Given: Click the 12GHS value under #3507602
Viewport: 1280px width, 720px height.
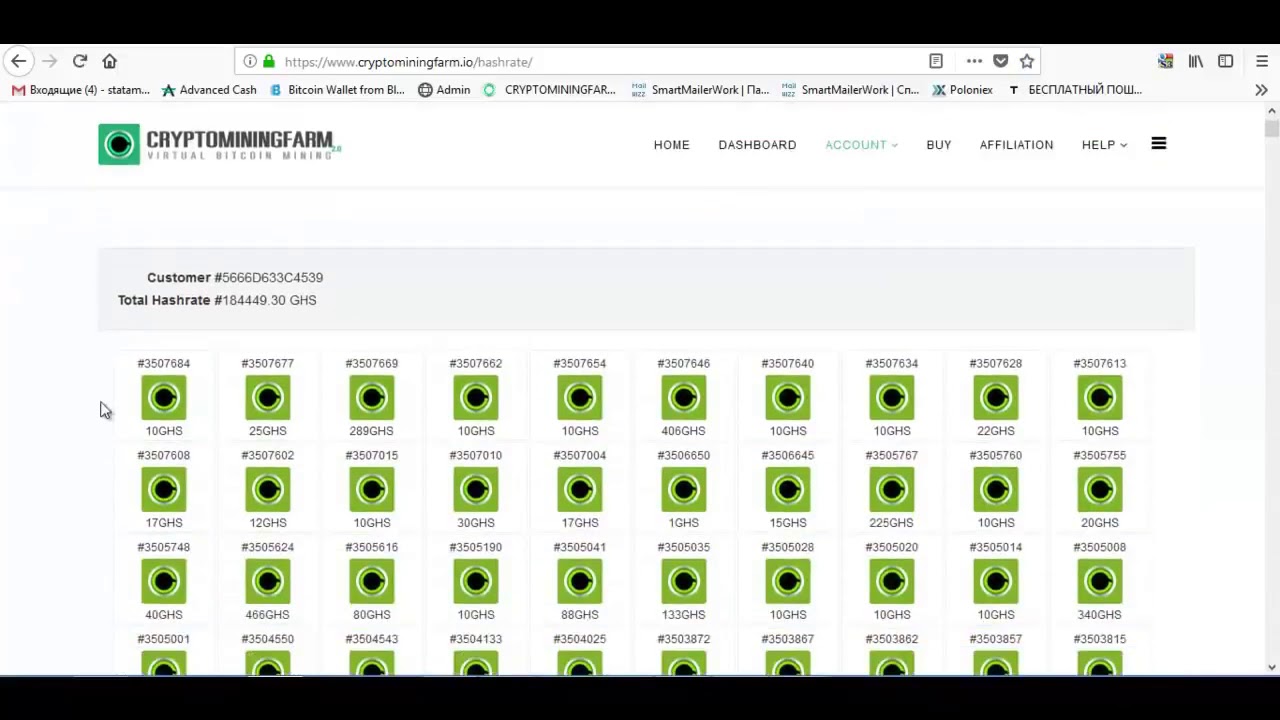Looking at the screenshot, I should [268, 523].
